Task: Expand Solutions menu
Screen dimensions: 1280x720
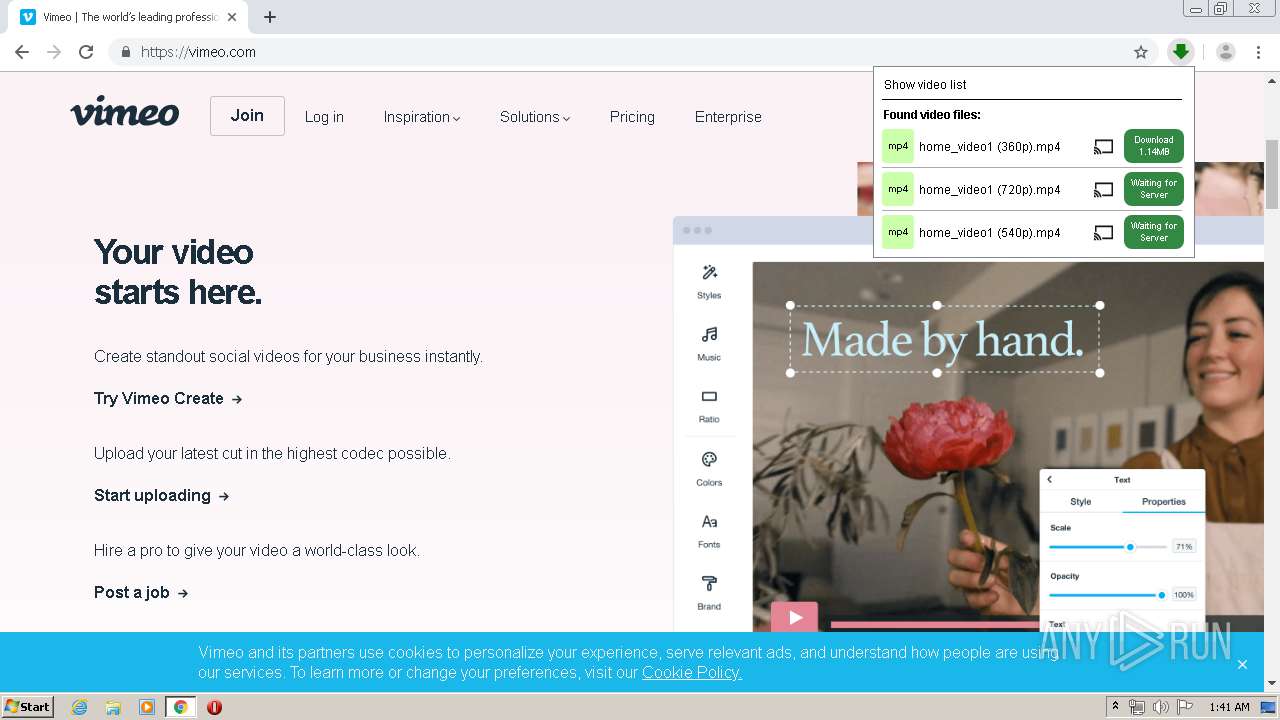Action: coord(535,117)
